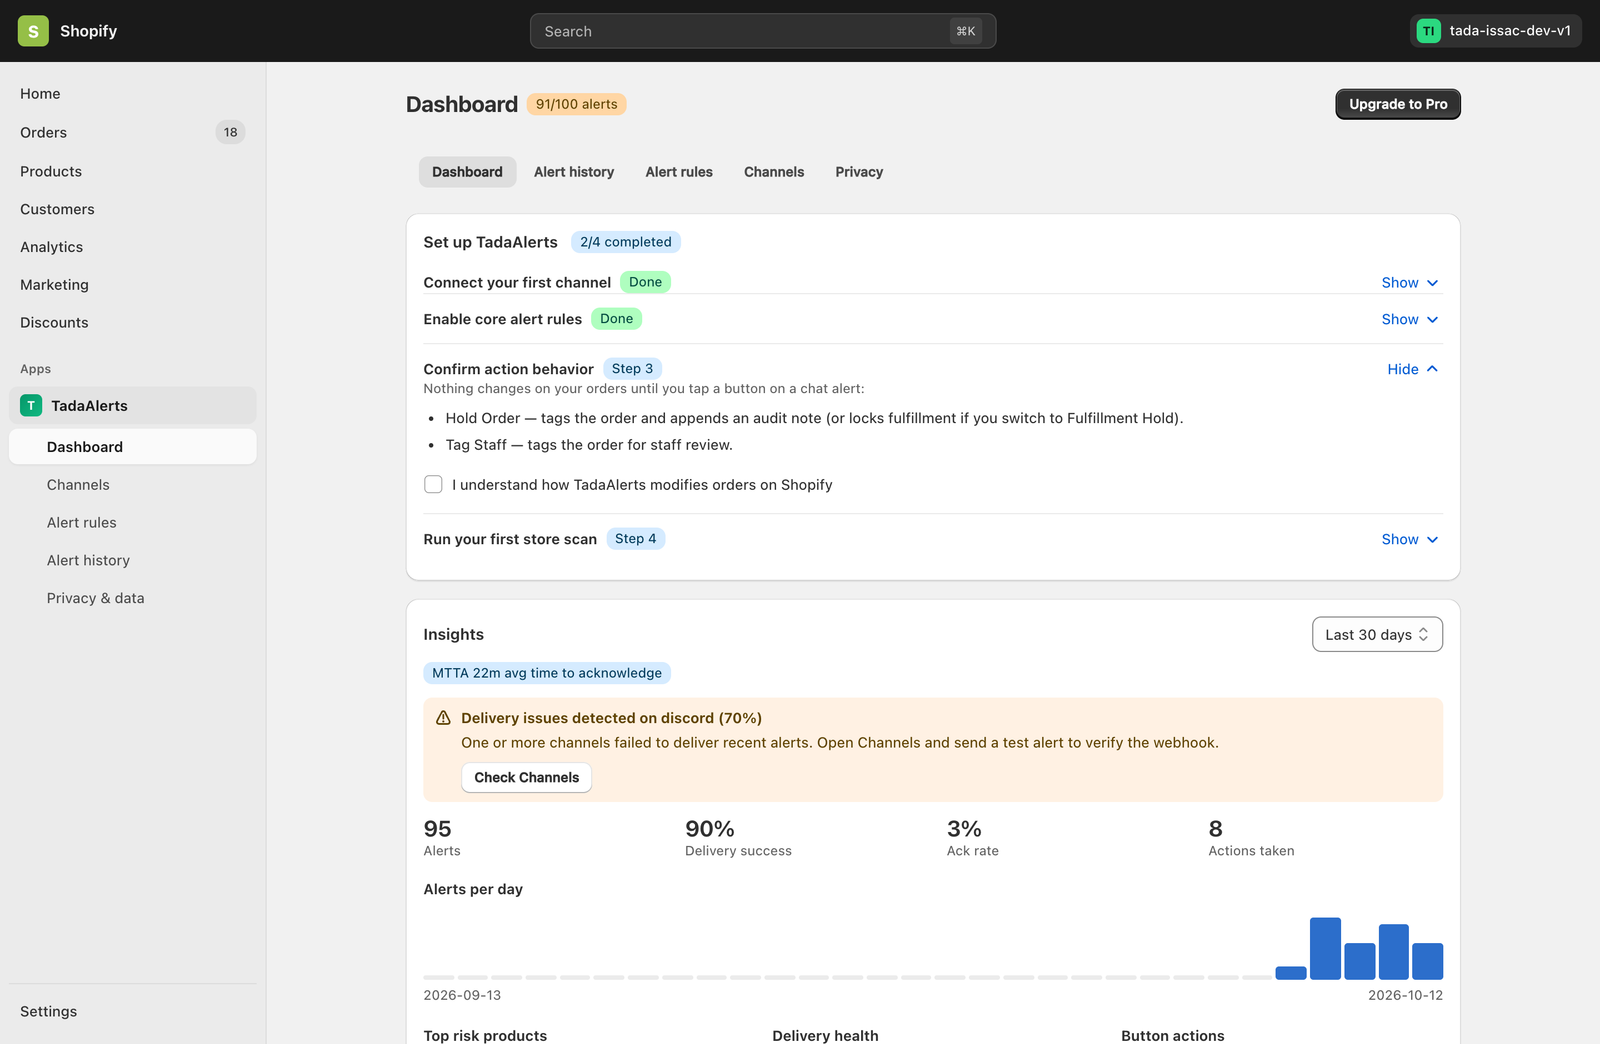Click the TadaAlerts app icon in sidebar
The width and height of the screenshot is (1600, 1044).
pos(31,405)
